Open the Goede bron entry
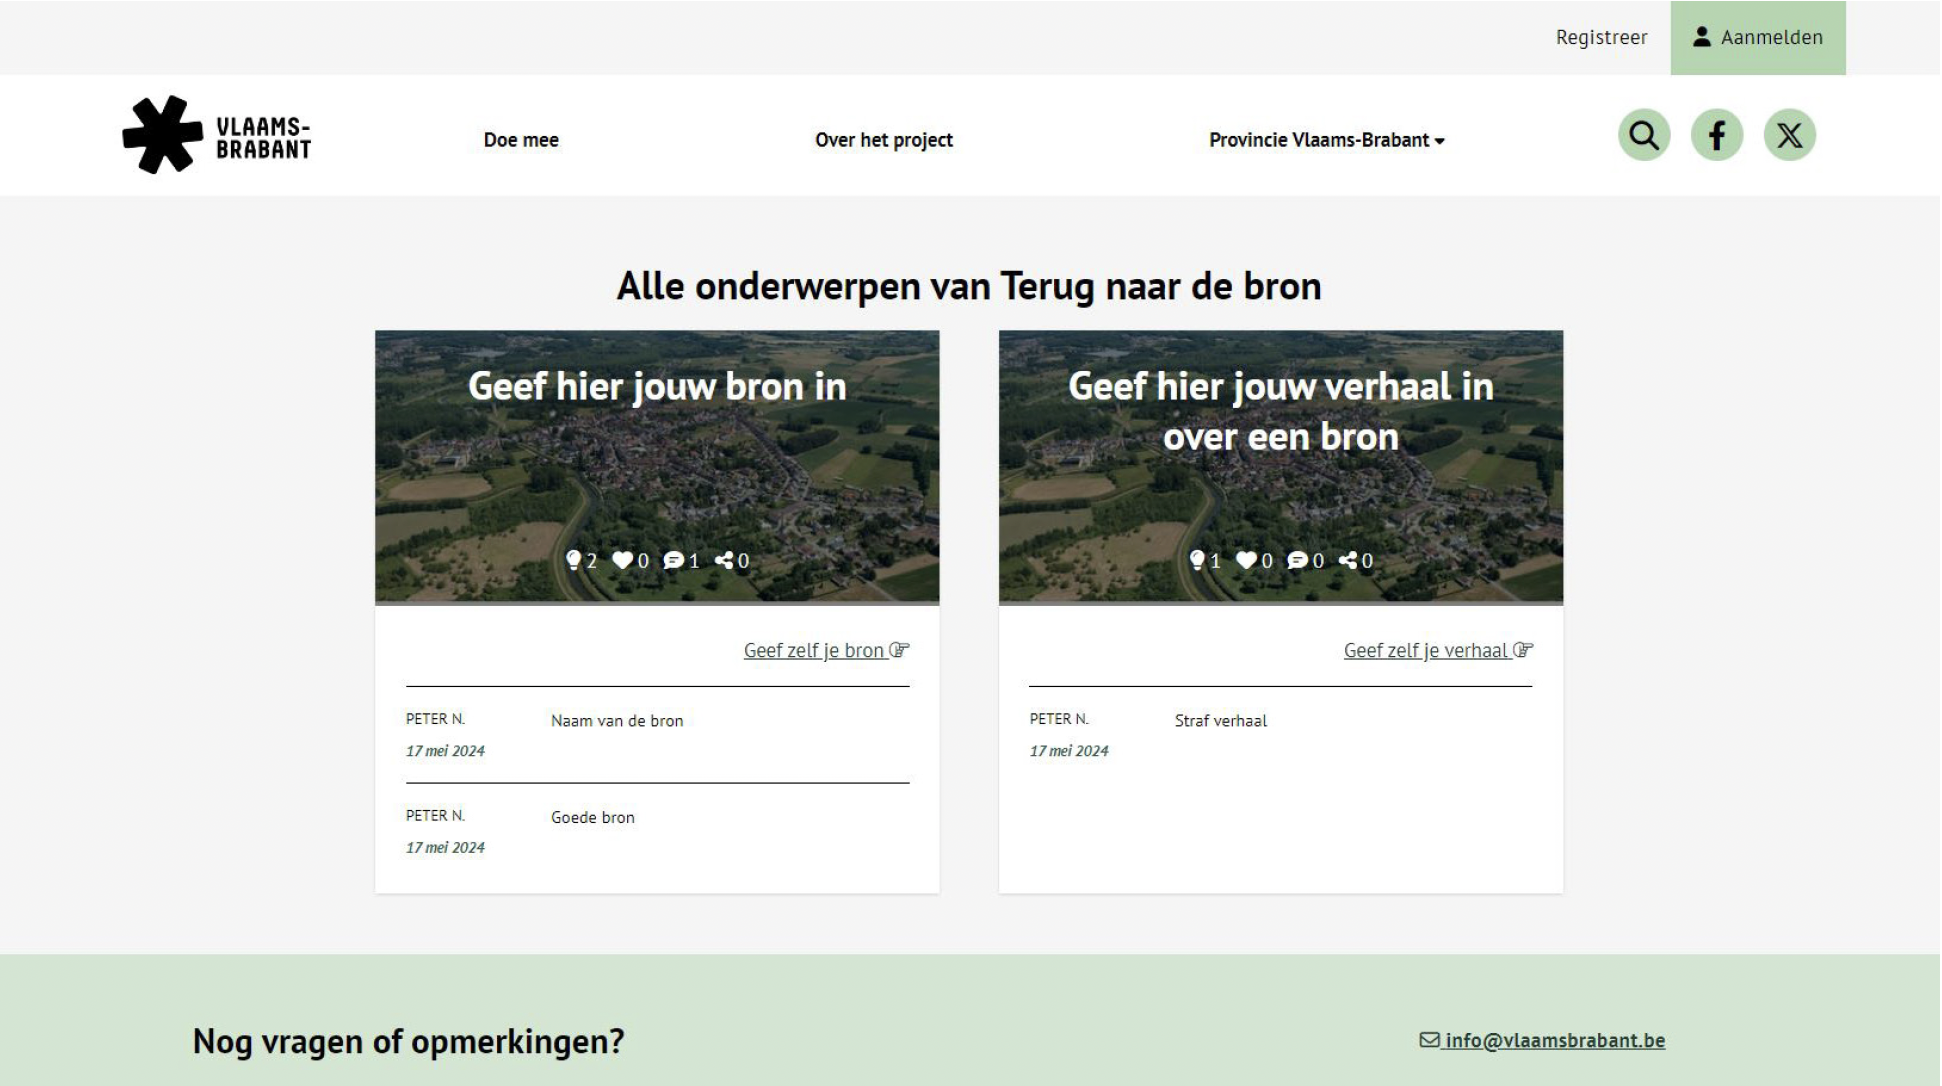 [592, 818]
